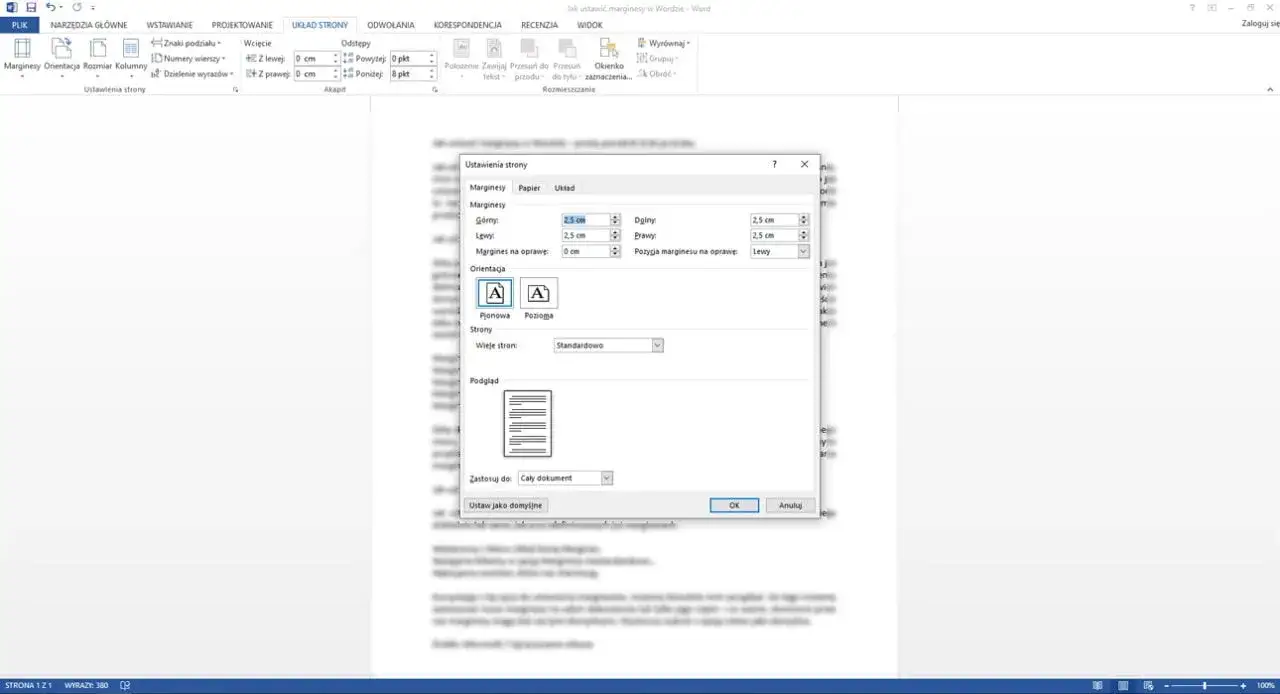This screenshot has height=694, width=1280.
Task: Click the dialog's question mark help icon
Action: [x=775, y=164]
